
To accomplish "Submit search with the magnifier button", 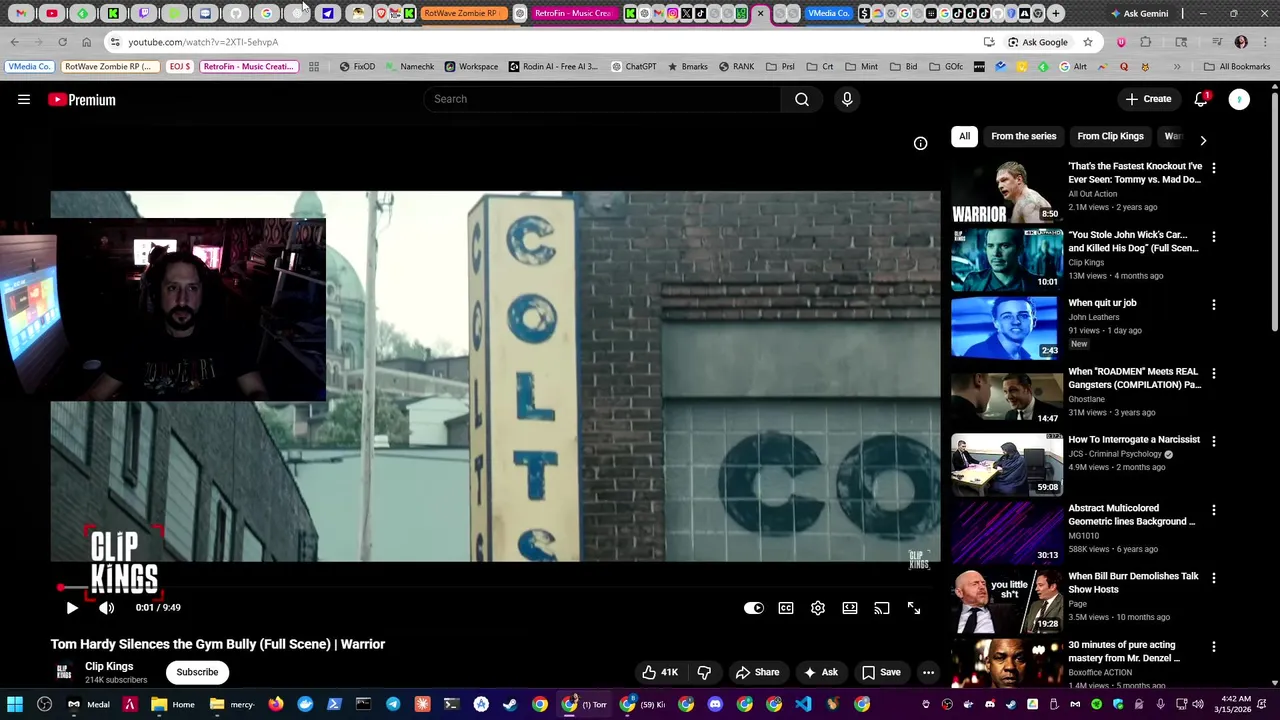I will tap(801, 99).
